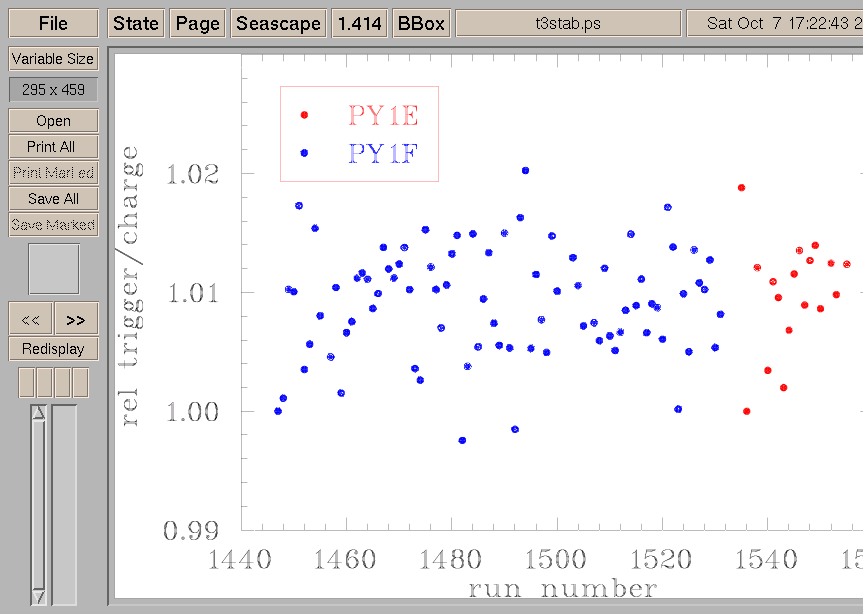Open the File menu

53,24
